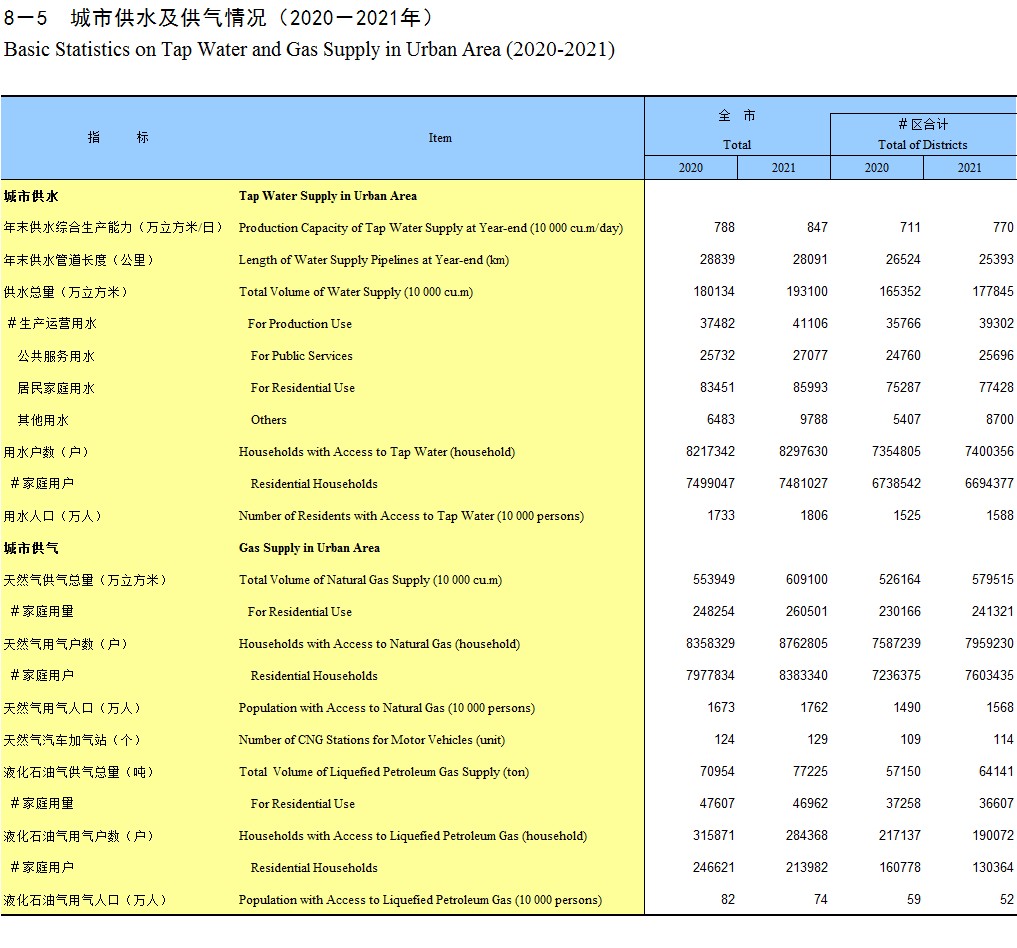Click the cell containing 82
The image size is (1017, 948).
coord(728,899)
